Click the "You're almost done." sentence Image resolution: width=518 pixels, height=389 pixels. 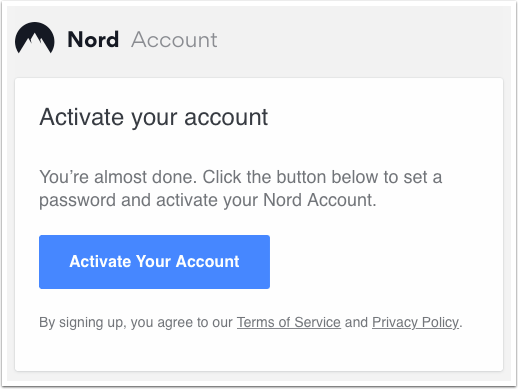tap(118, 177)
